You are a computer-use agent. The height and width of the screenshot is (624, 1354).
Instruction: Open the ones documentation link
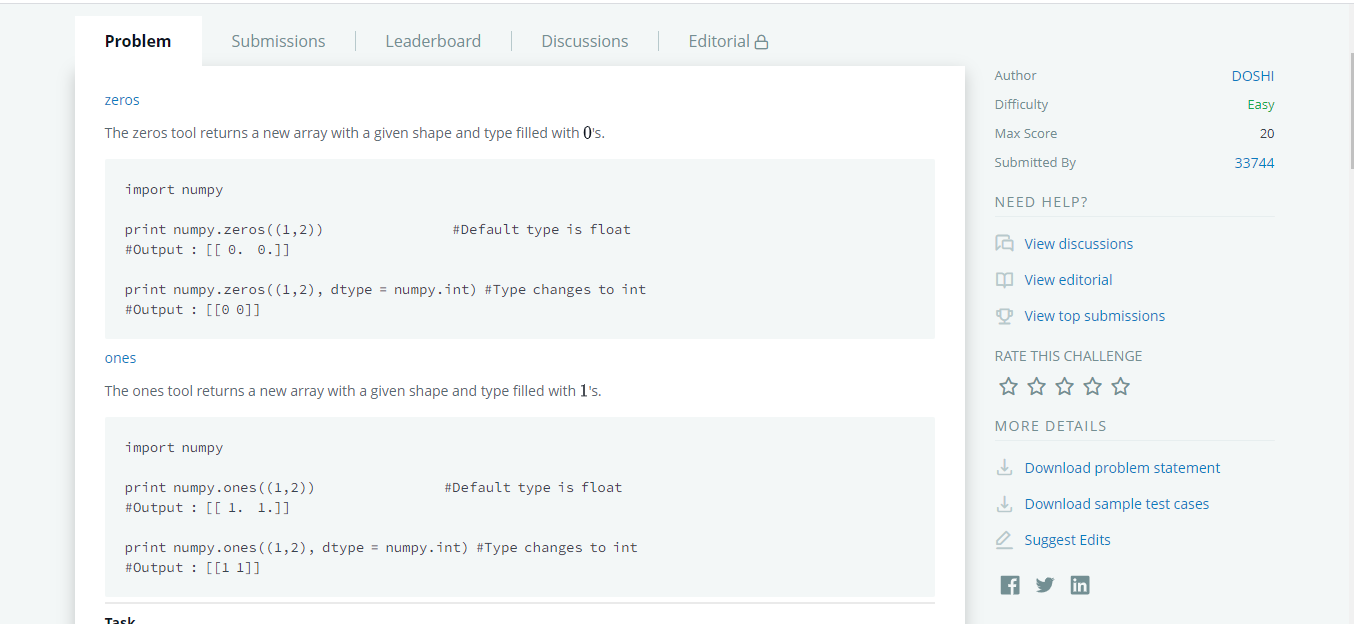click(x=120, y=357)
